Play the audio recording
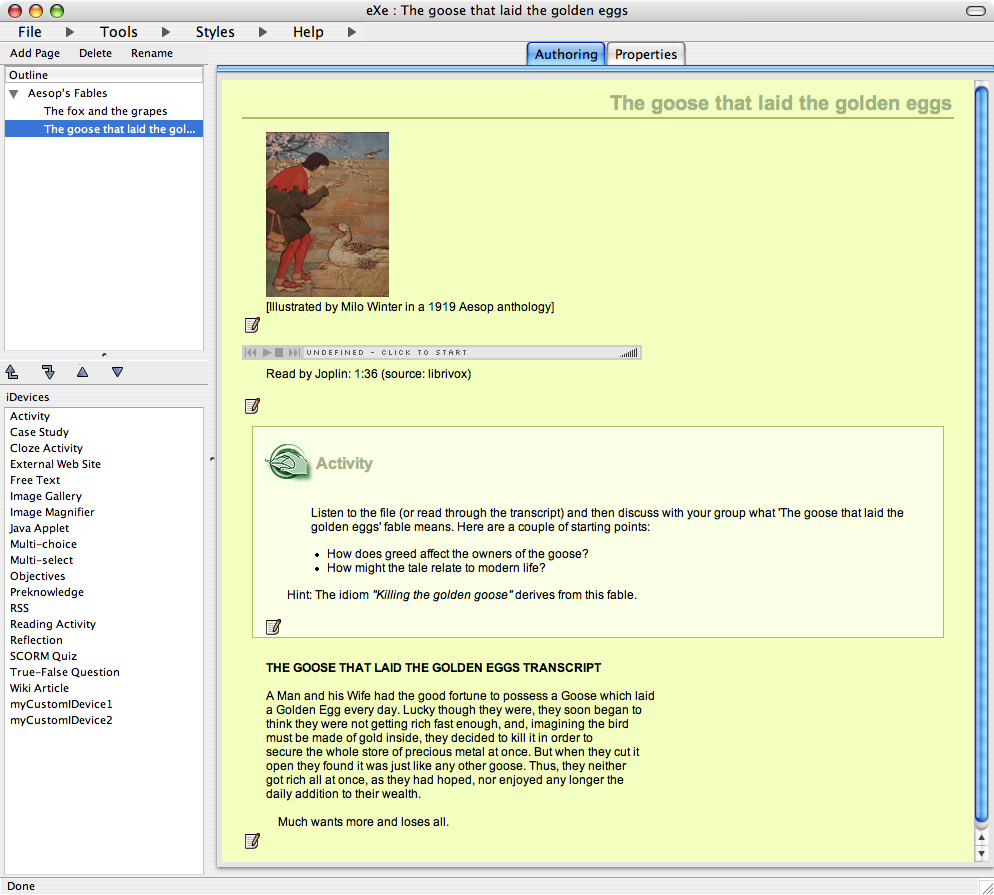 click(267, 352)
